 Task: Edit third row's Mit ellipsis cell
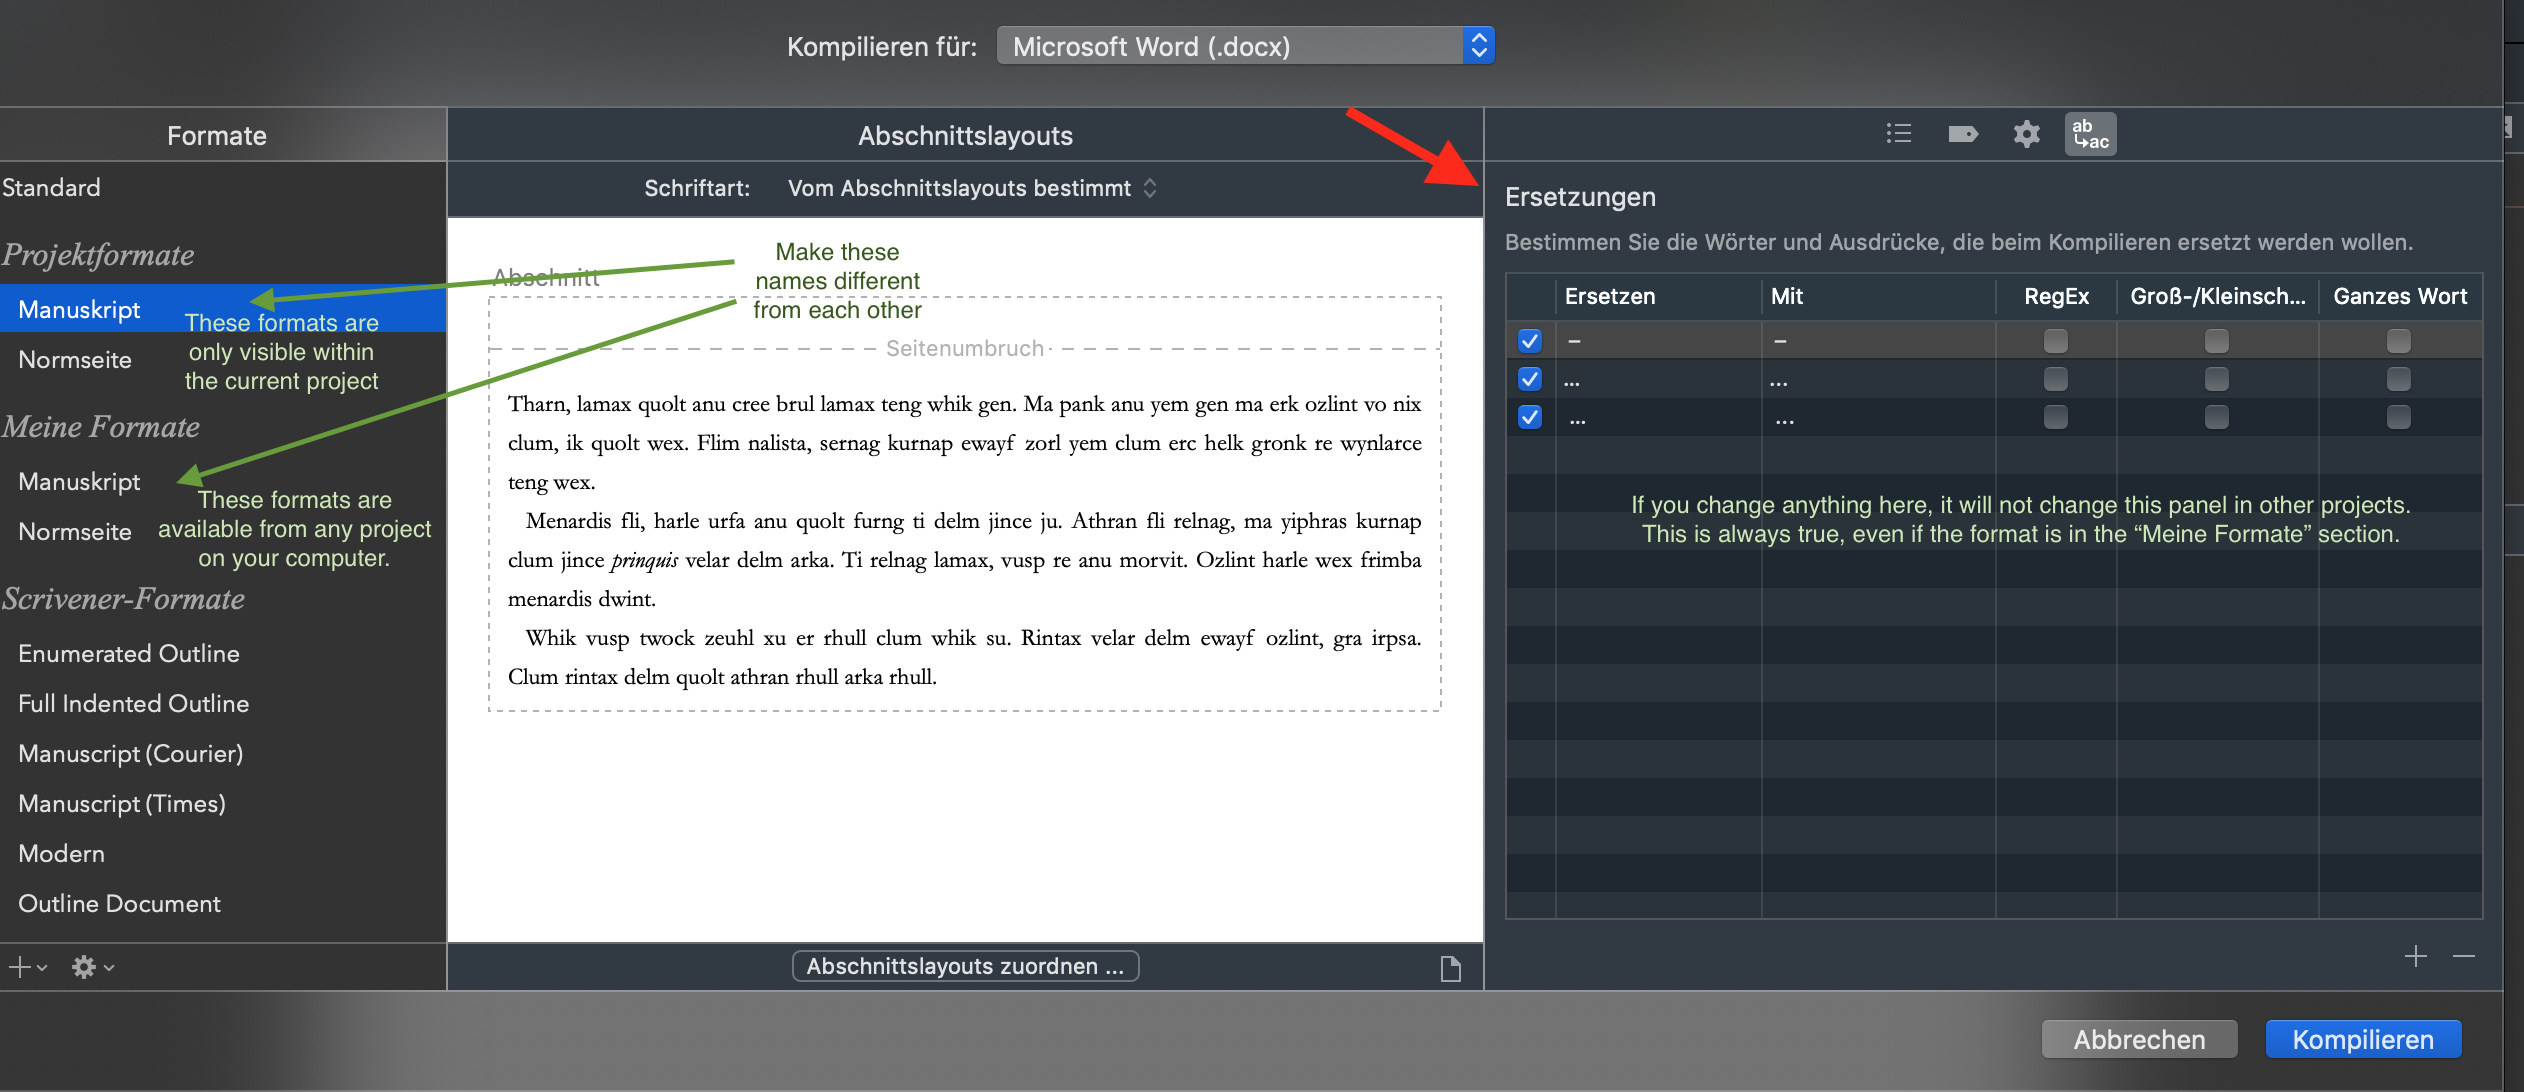[x=1878, y=418]
